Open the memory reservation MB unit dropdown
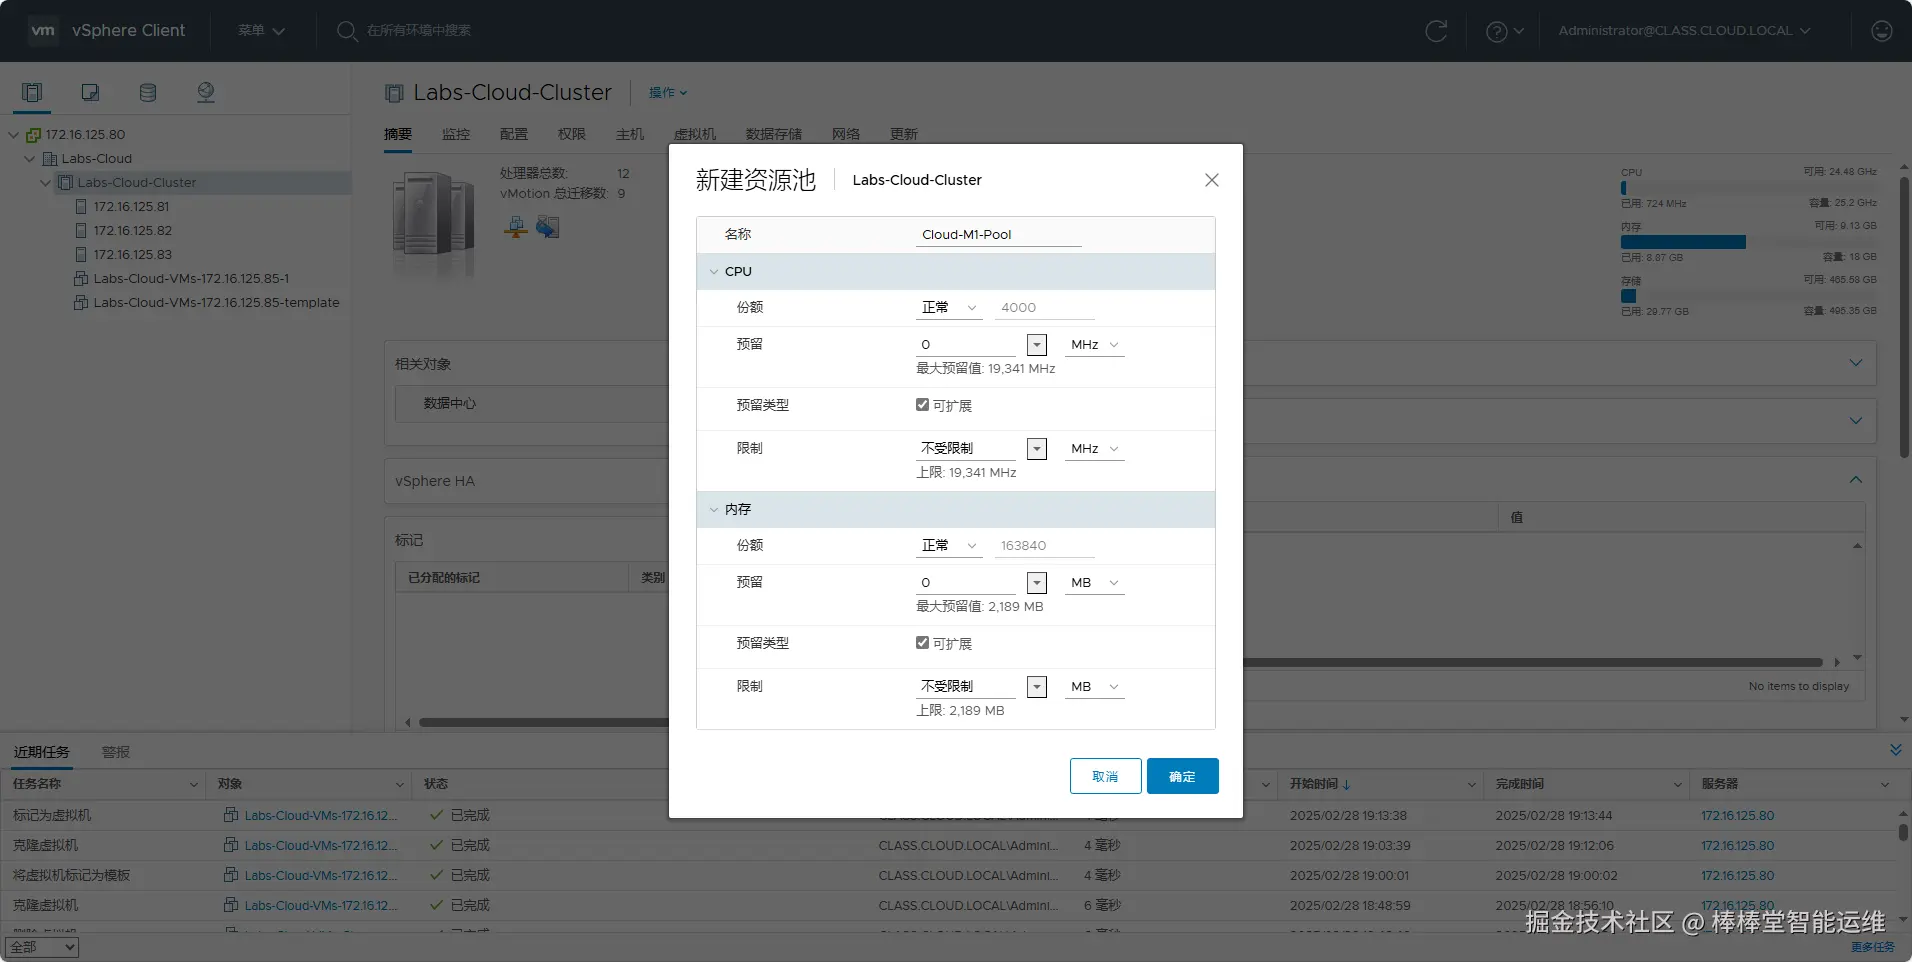Image resolution: width=1912 pixels, height=962 pixels. [1094, 583]
